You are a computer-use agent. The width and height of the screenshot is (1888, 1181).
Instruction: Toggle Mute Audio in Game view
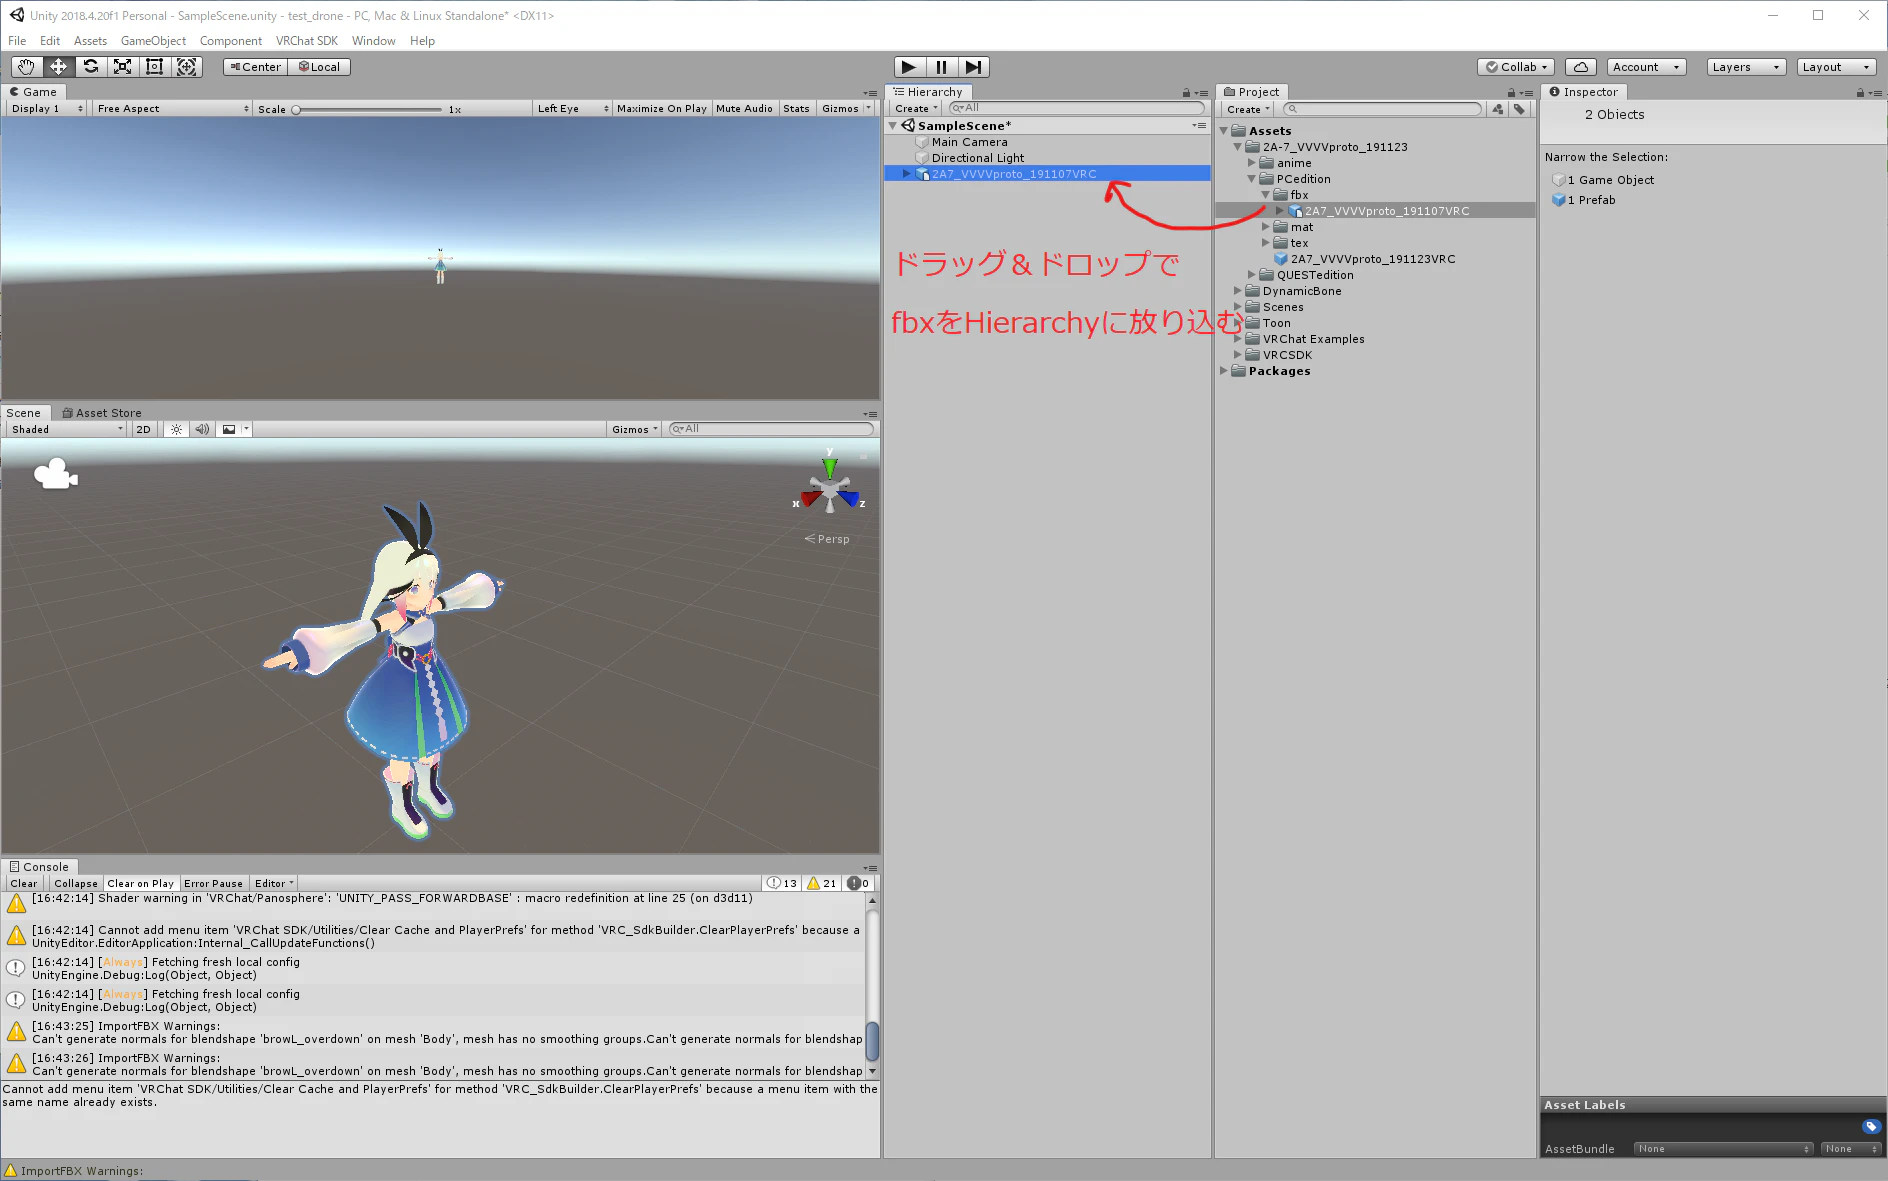[744, 108]
